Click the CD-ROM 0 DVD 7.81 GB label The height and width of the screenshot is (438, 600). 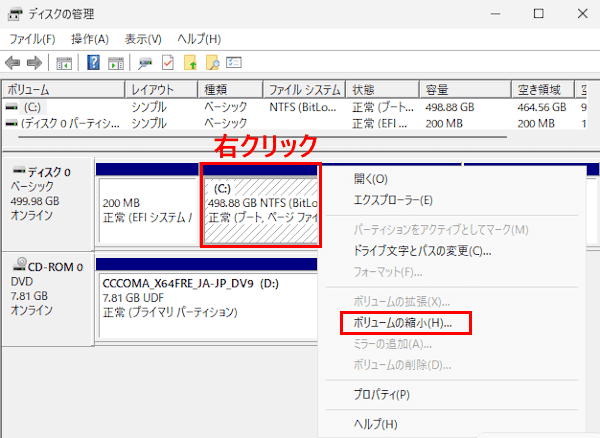[x=48, y=299]
